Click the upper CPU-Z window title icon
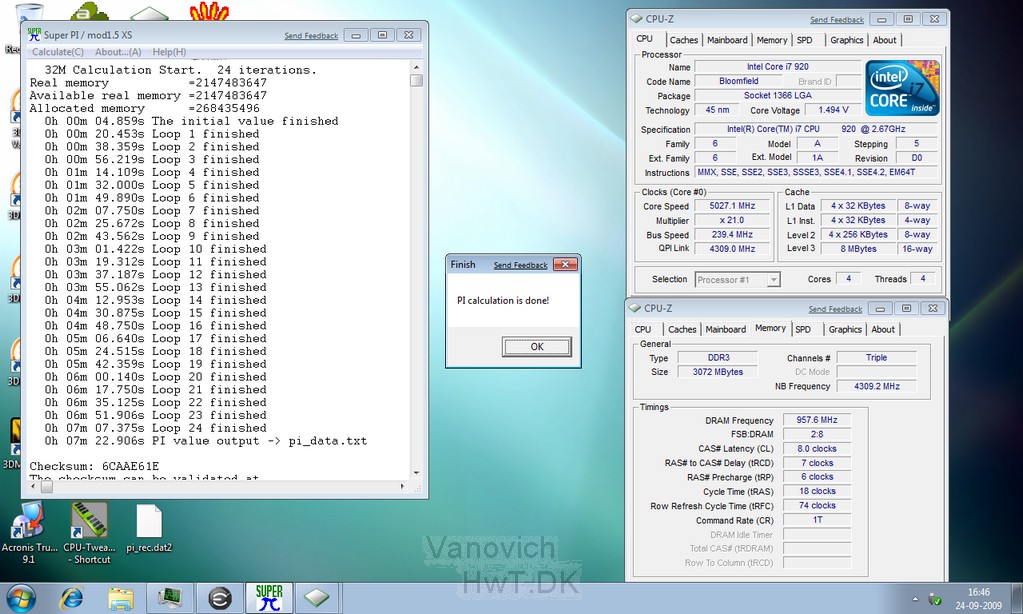 [x=636, y=19]
